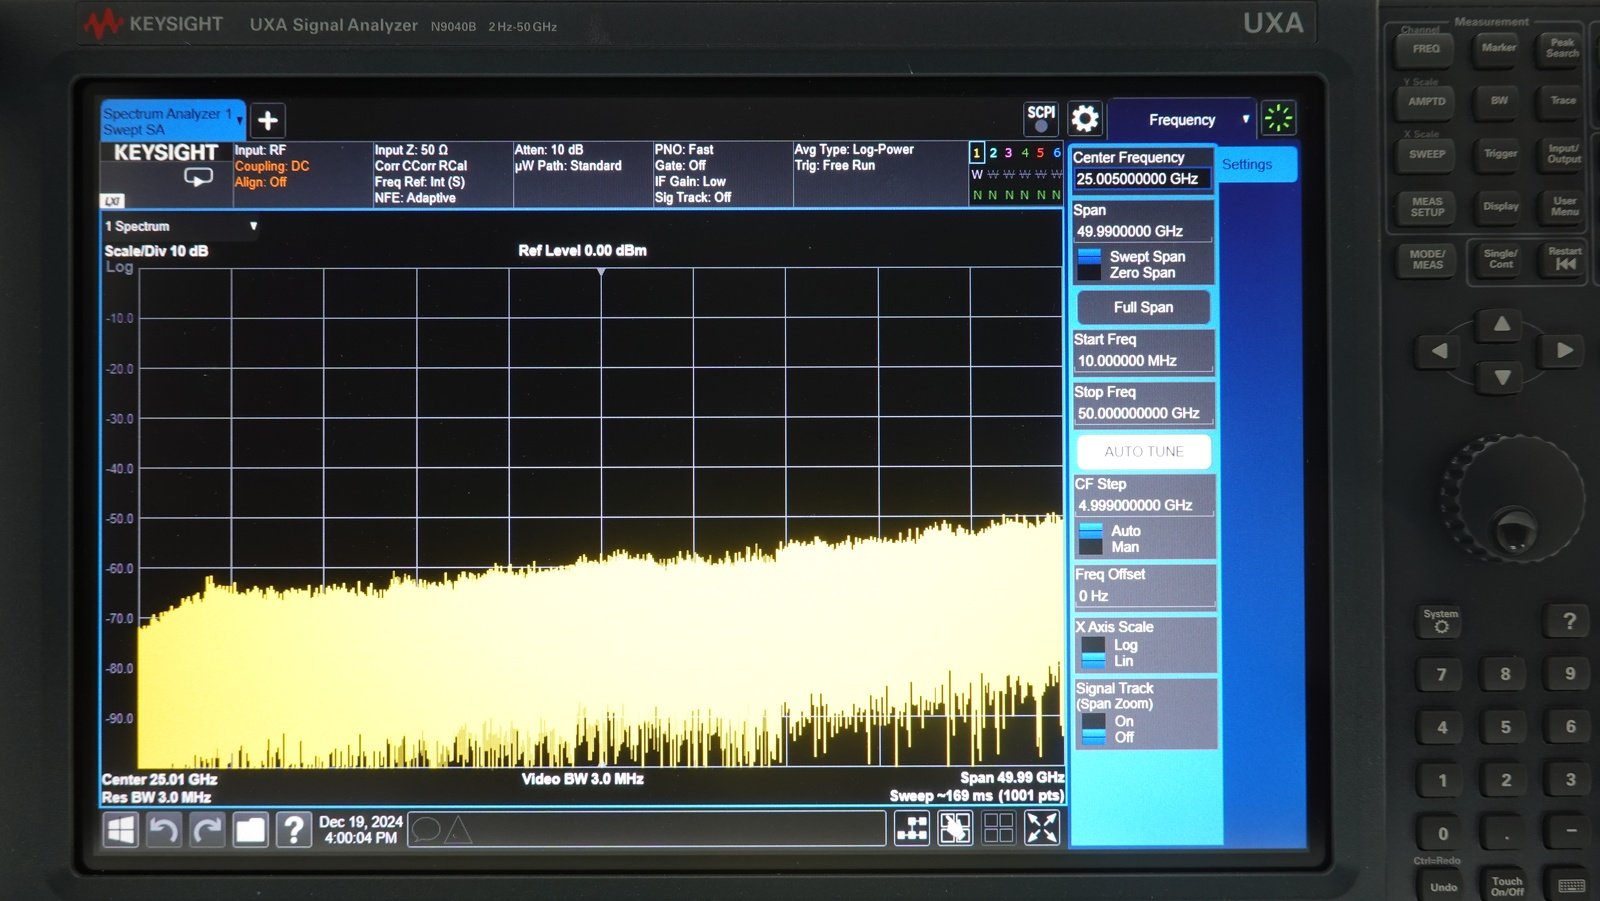The width and height of the screenshot is (1600, 901).
Task: Open the Input RF settings section
Action: [x=302, y=174]
